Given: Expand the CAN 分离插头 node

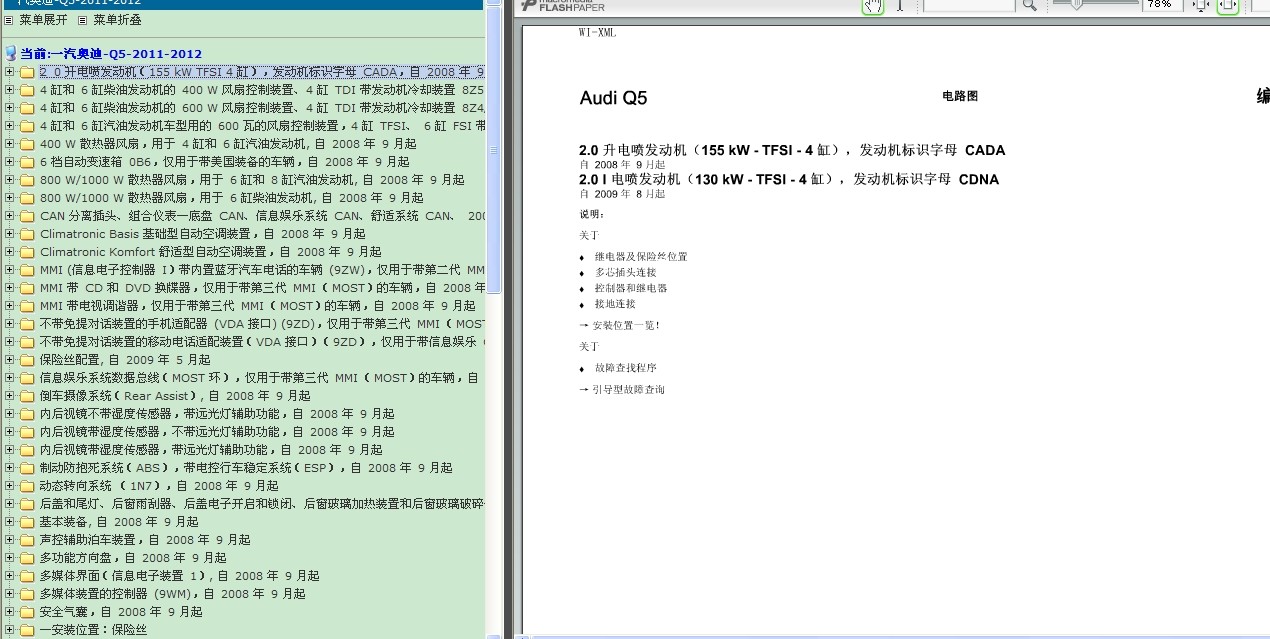Looking at the screenshot, I should [x=9, y=216].
